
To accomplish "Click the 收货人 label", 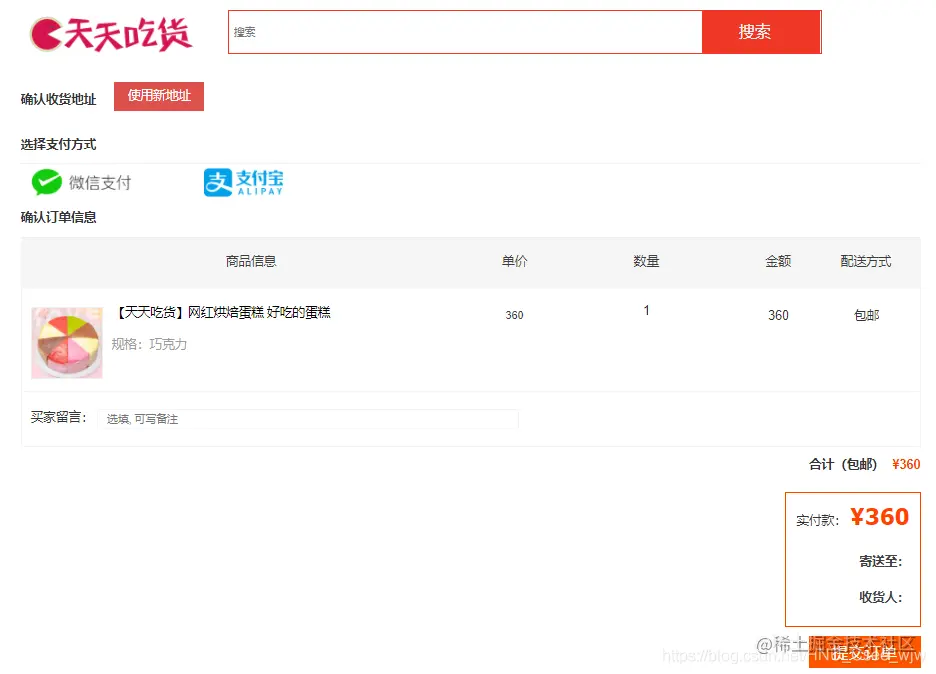I will pyautogui.click(x=880, y=597).
